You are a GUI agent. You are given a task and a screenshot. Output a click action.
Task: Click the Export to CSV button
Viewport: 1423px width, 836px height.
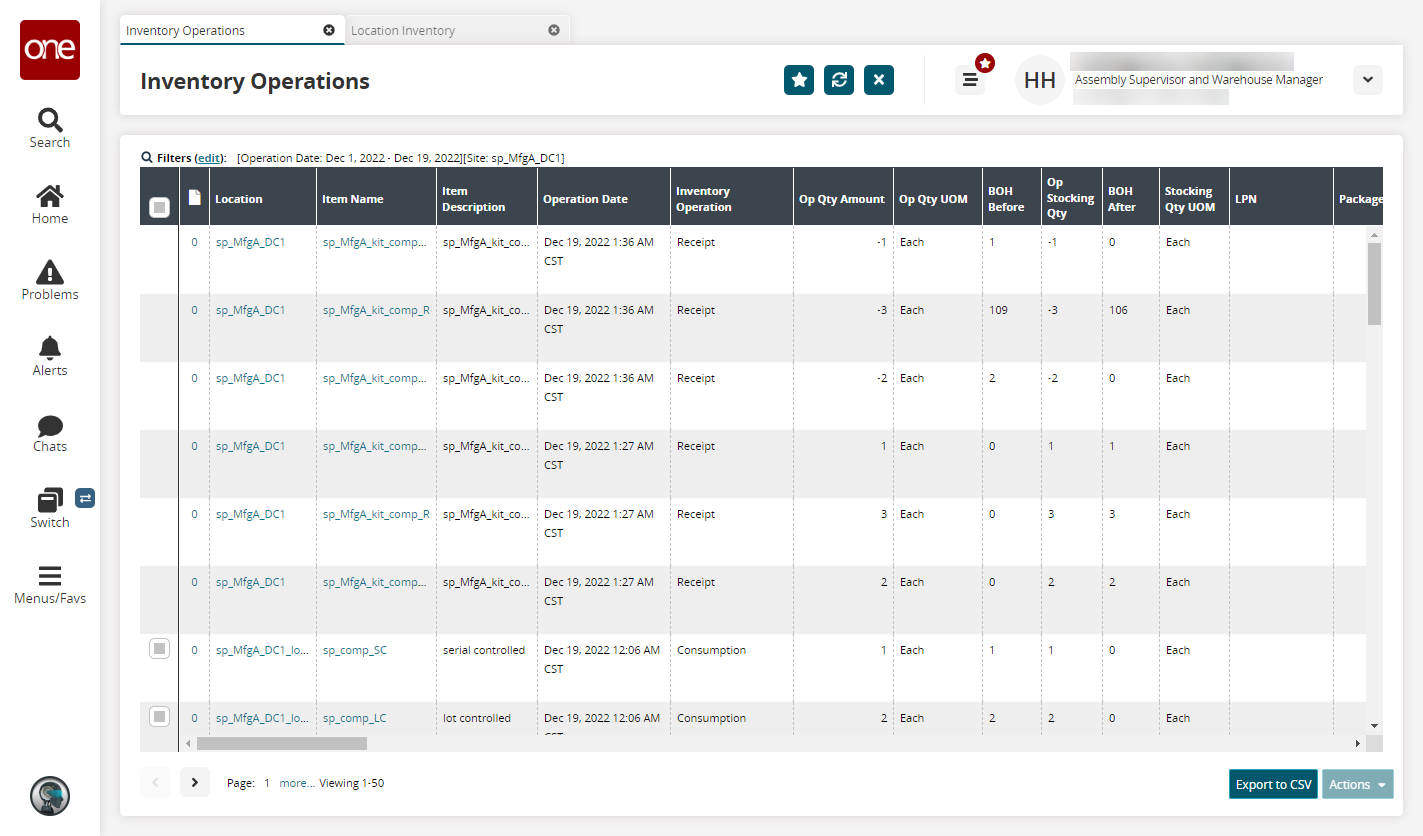(x=1273, y=784)
